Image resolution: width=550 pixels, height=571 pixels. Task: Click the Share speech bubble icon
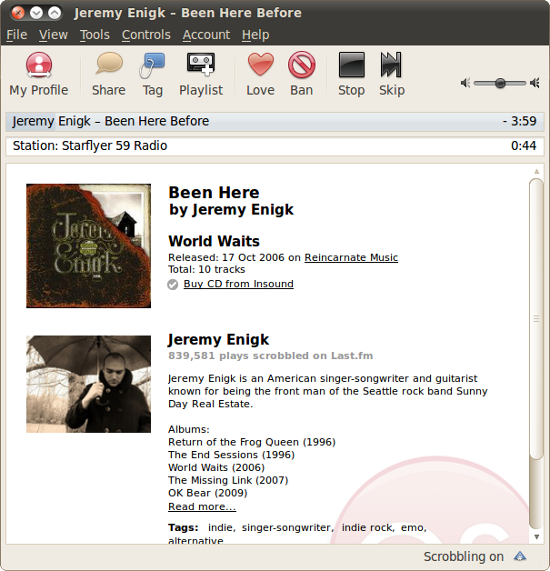[x=109, y=64]
